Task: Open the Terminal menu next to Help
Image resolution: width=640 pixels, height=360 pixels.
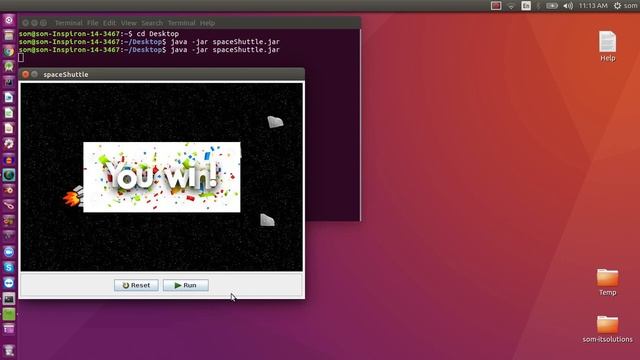Action: click(182, 23)
